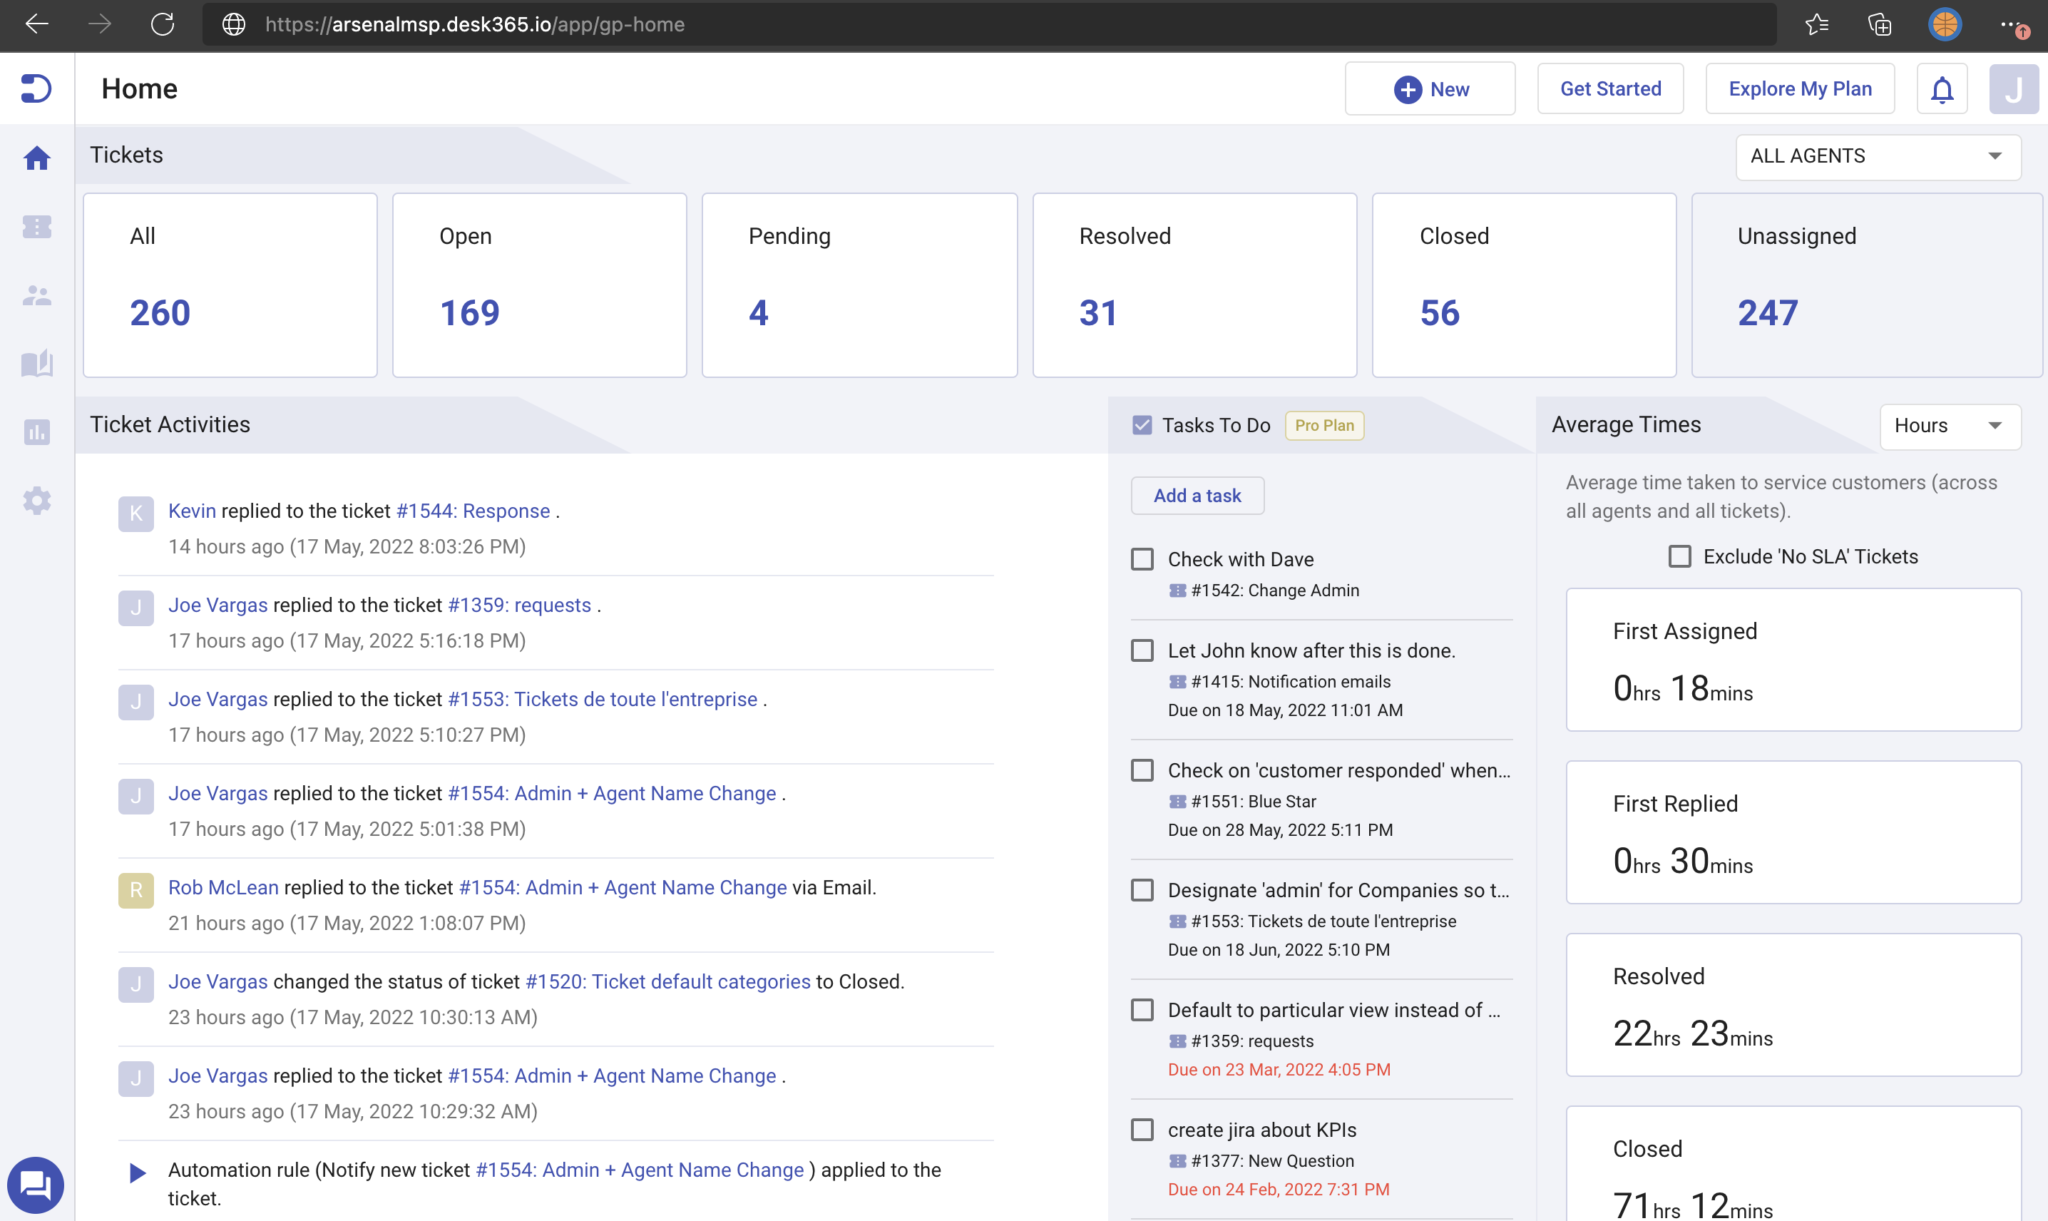Image resolution: width=2048 pixels, height=1221 pixels.
Task: Open the Tickets view from the sidebar
Action: (37, 227)
